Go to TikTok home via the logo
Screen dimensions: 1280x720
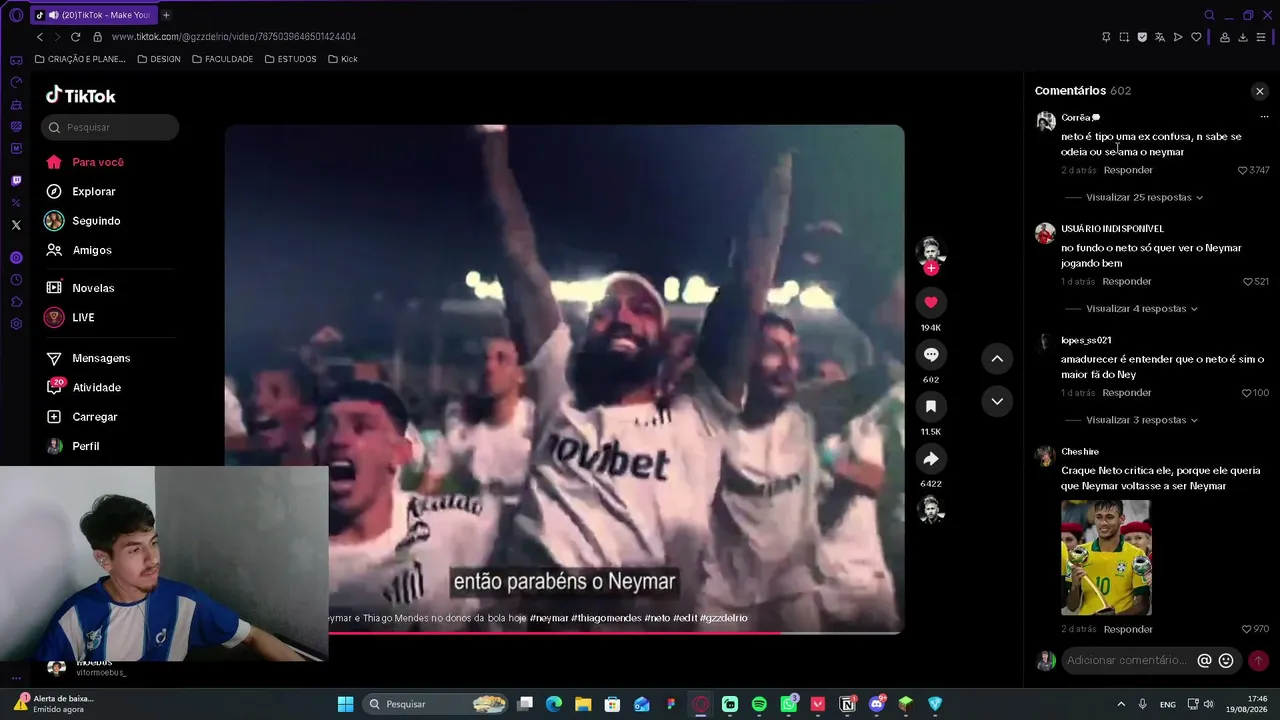pyautogui.click(x=81, y=95)
